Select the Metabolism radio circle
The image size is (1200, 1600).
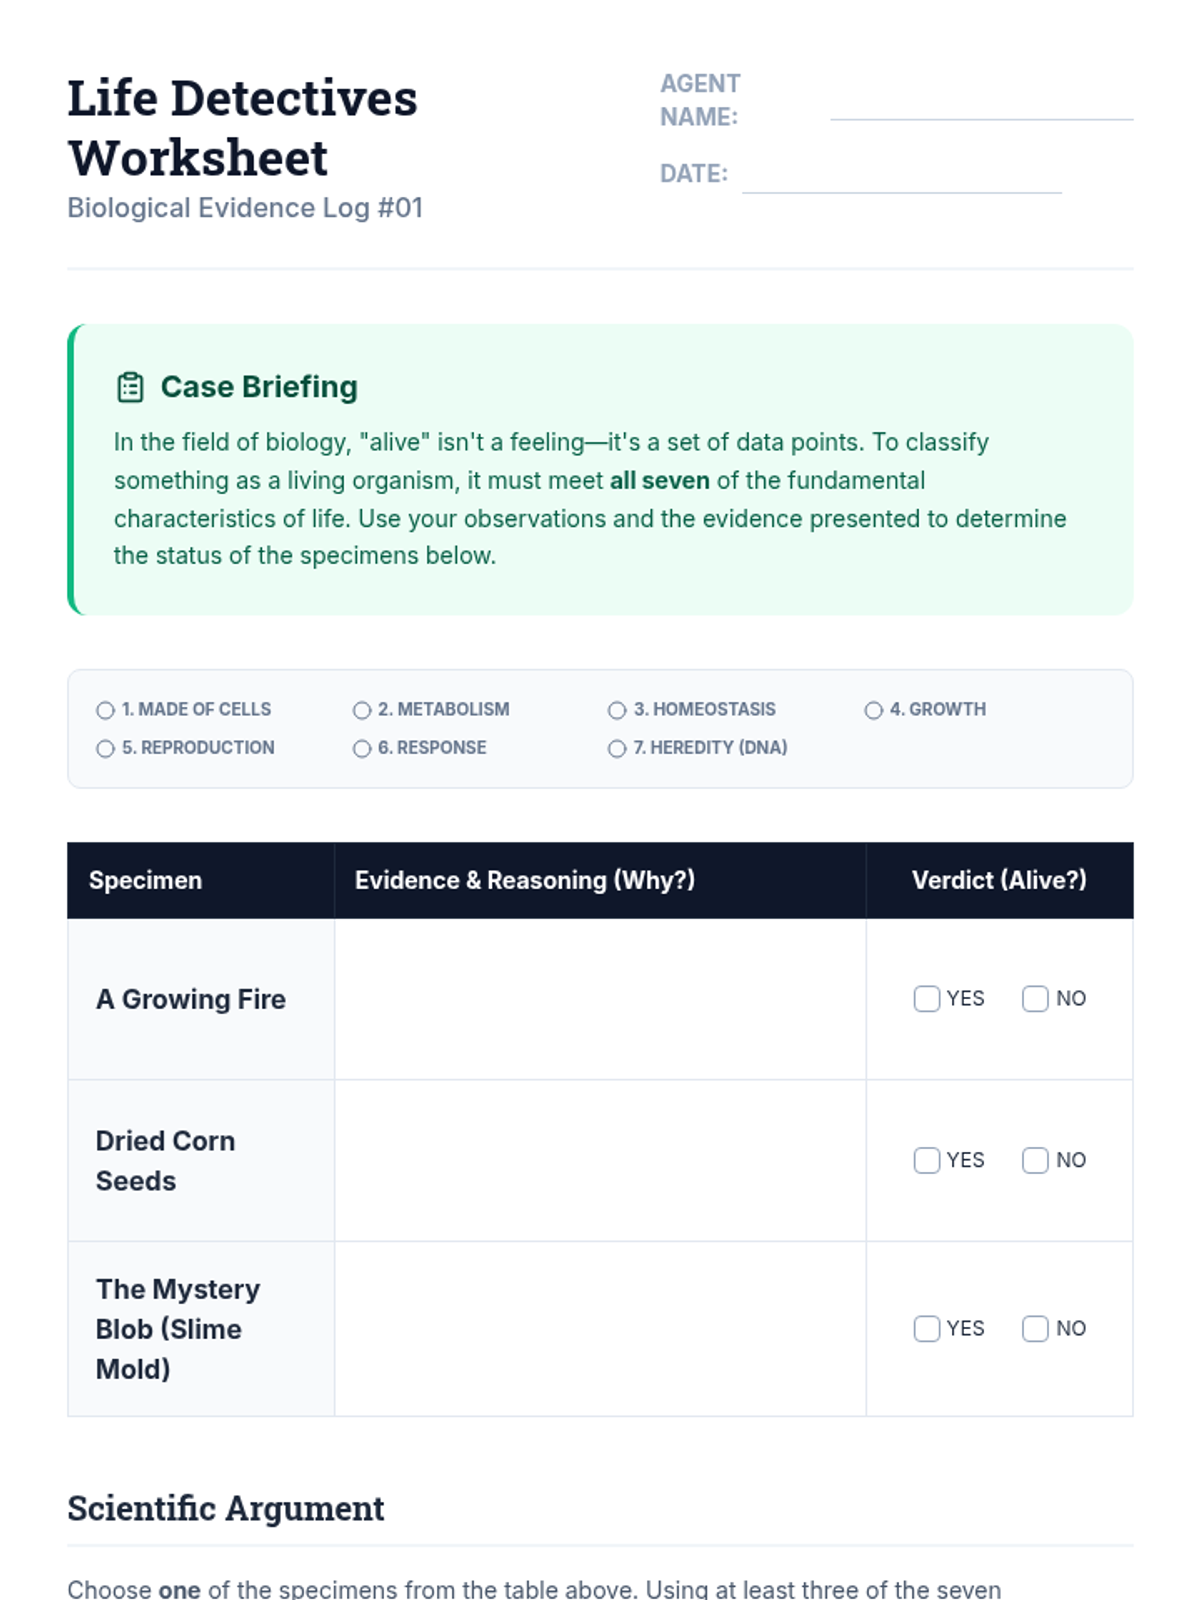[x=362, y=710]
